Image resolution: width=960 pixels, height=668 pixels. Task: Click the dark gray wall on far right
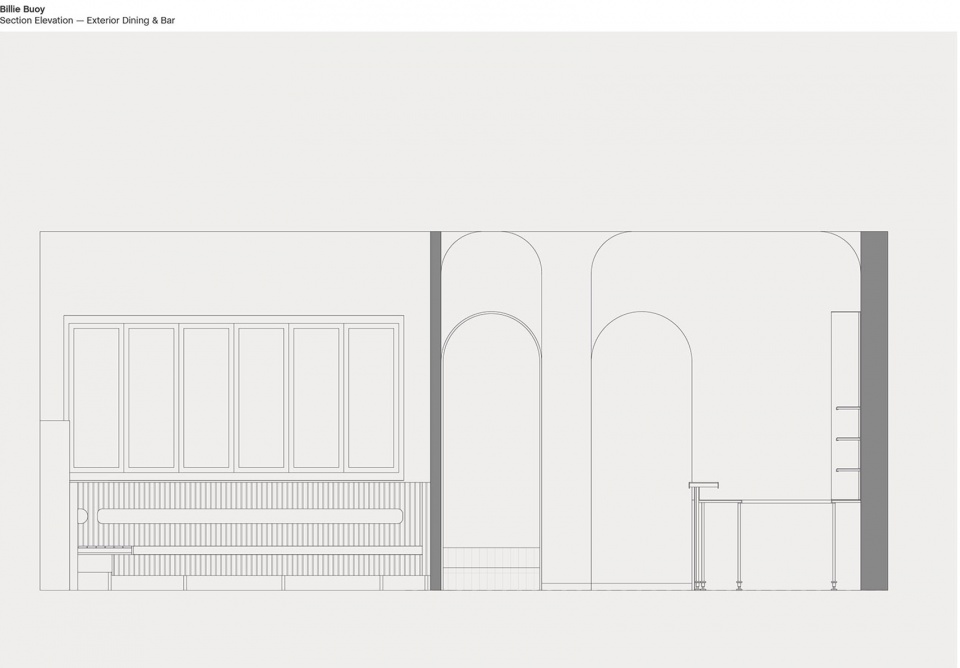[873, 410]
